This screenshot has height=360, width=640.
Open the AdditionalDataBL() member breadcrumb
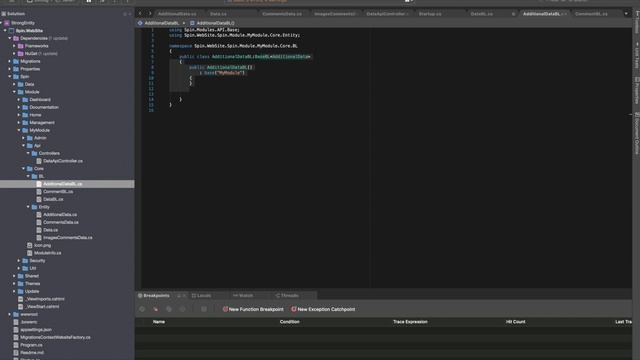coord(212,23)
